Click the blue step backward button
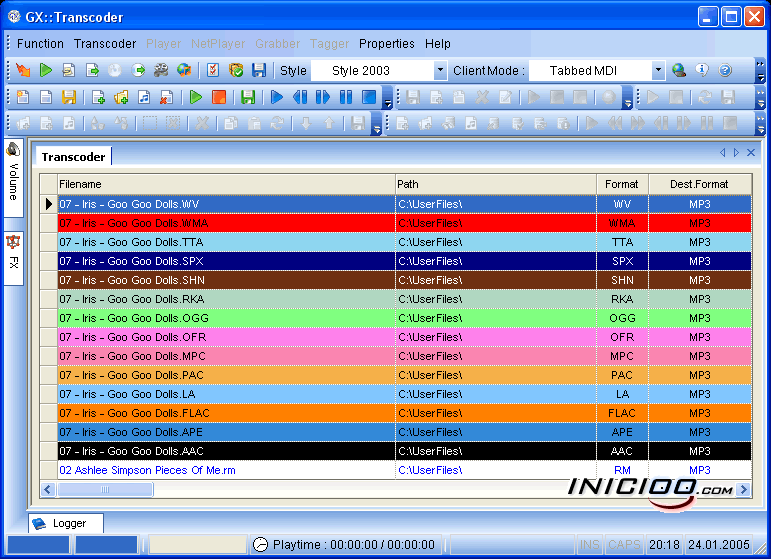Screen dimensions: 771x559 click(x=300, y=97)
